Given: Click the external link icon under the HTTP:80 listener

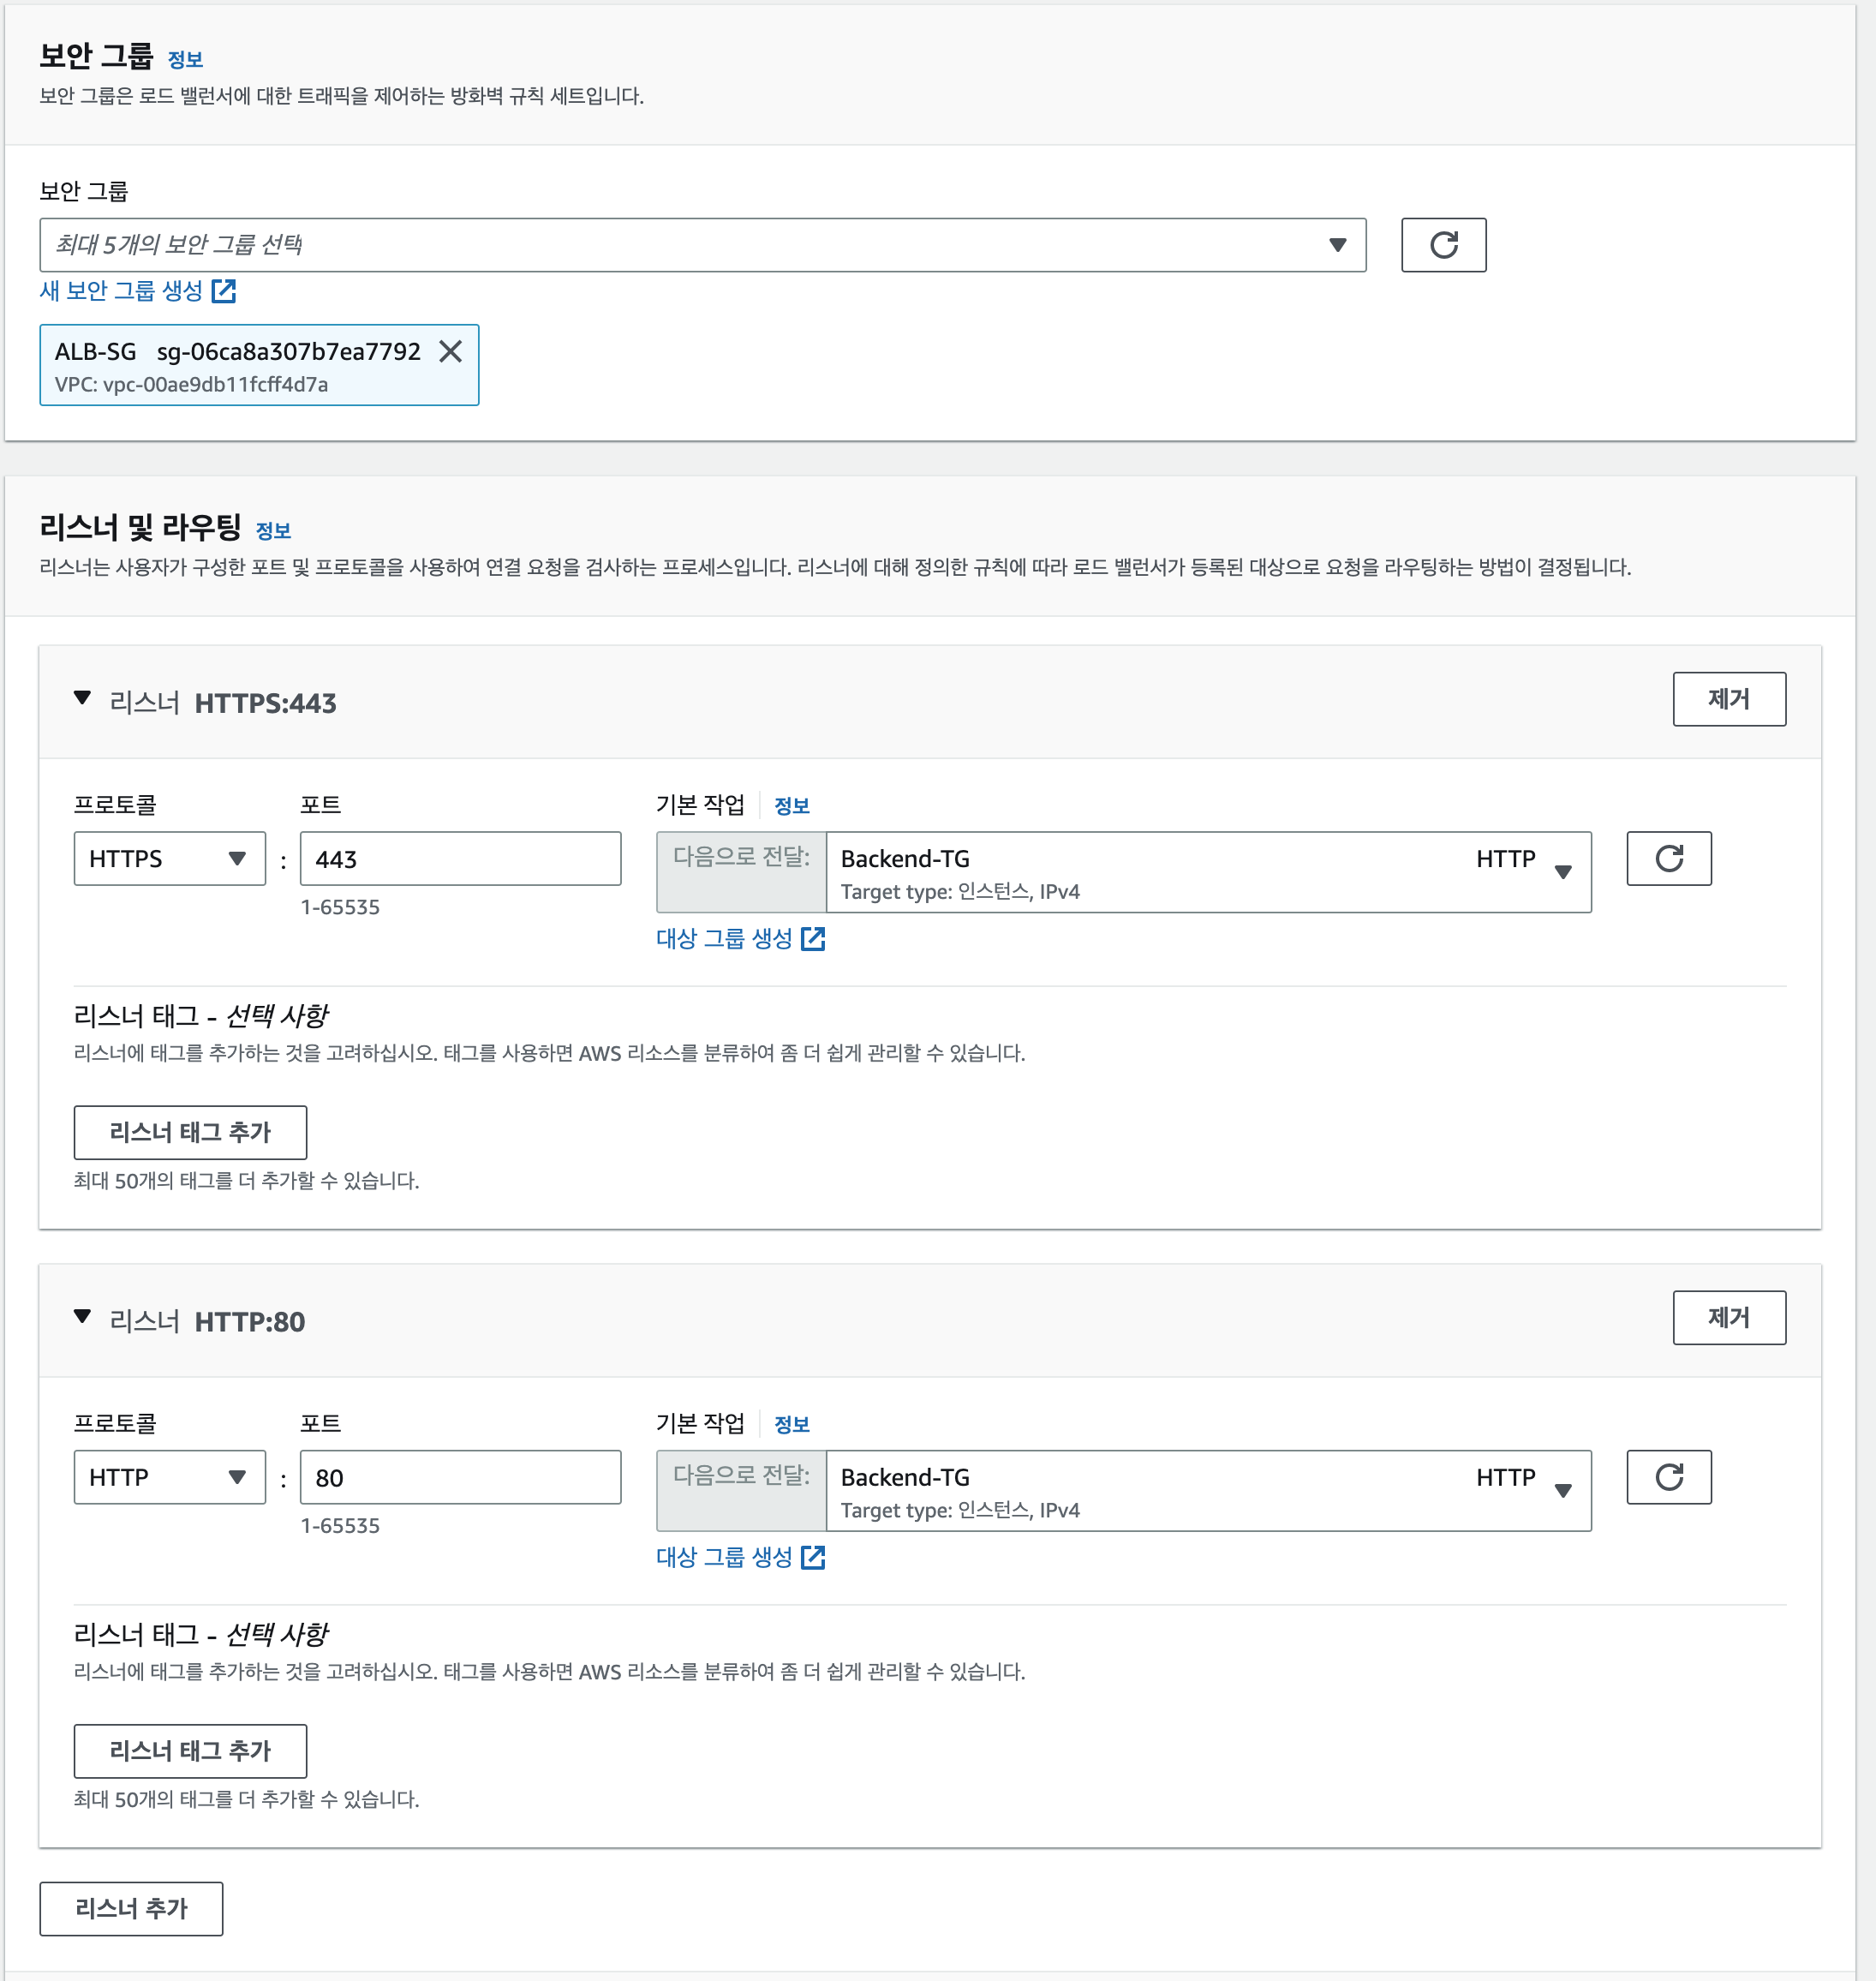Looking at the screenshot, I should click(813, 1556).
